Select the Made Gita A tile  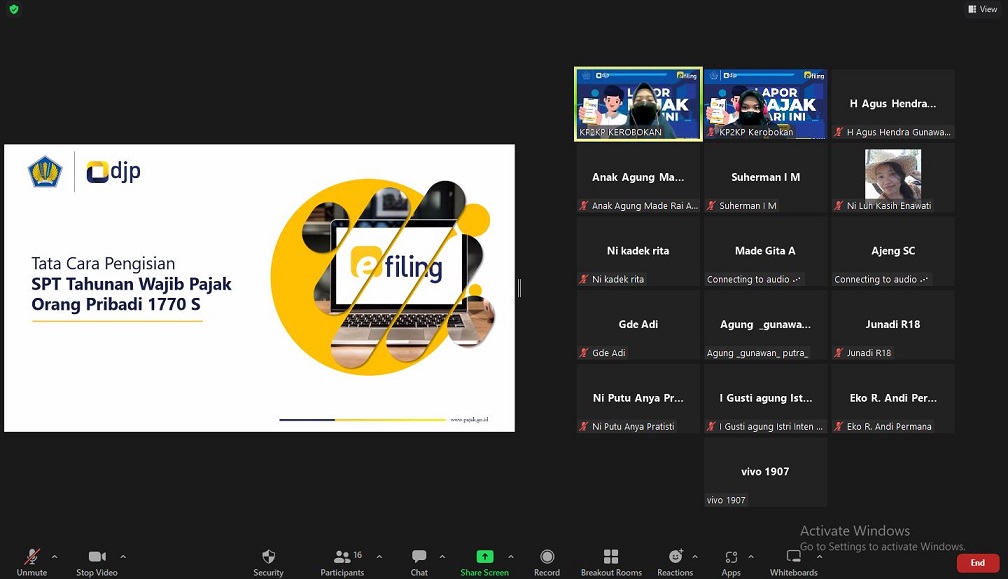pos(765,251)
